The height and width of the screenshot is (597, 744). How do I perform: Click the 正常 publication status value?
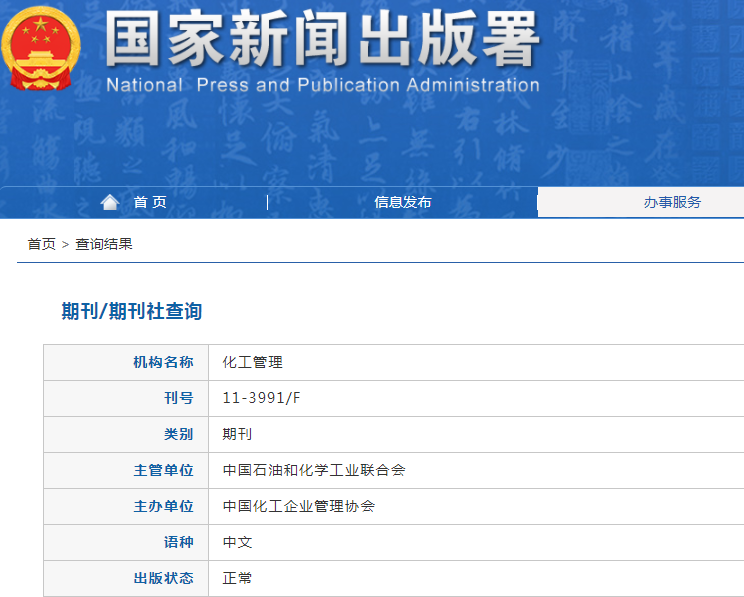point(237,578)
